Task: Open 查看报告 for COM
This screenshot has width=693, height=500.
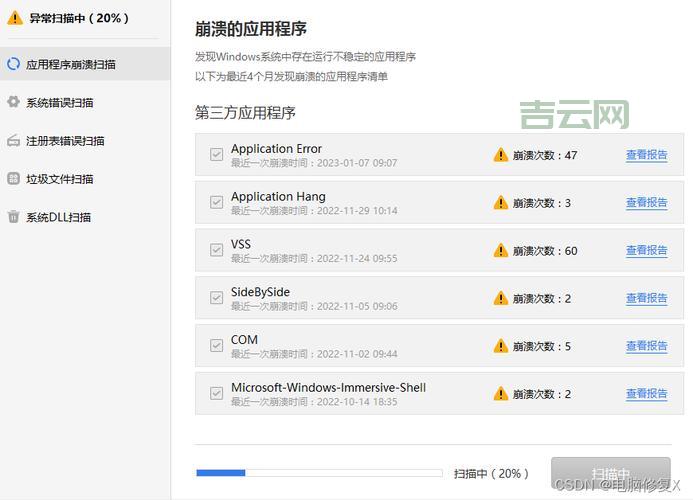Action: point(647,346)
